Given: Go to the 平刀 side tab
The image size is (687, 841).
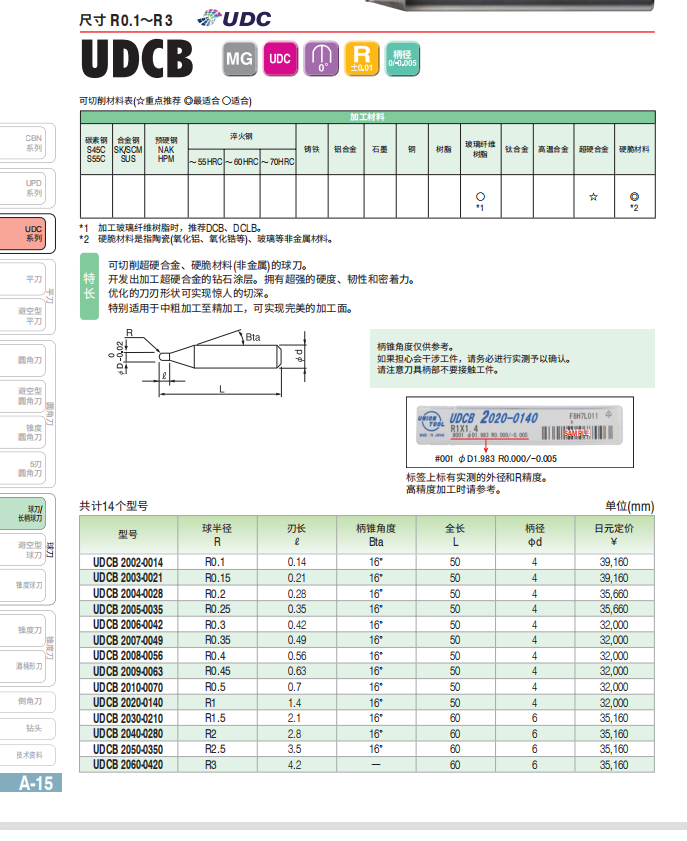Looking at the screenshot, I should [x=23, y=279].
